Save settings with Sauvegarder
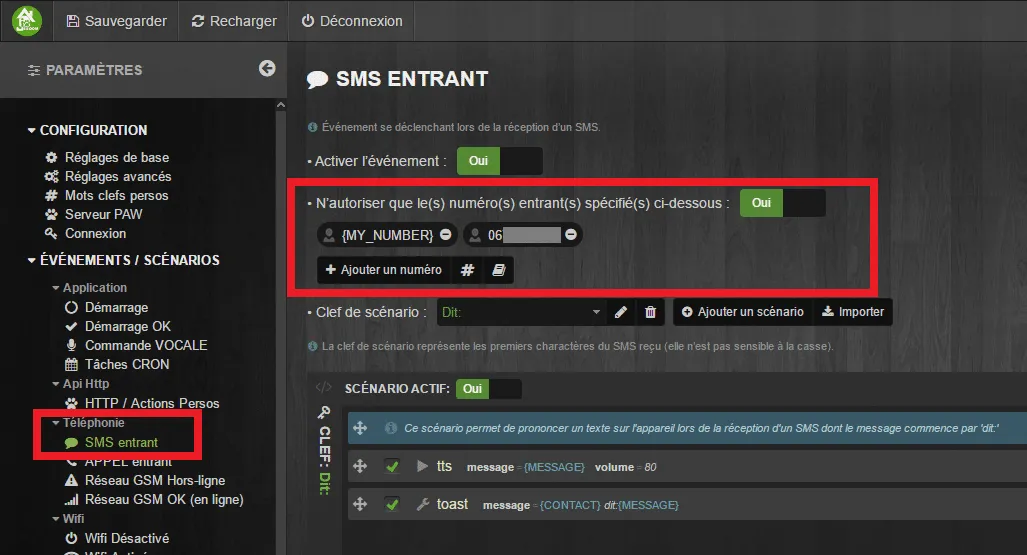The height and width of the screenshot is (555, 1027). pos(117,21)
